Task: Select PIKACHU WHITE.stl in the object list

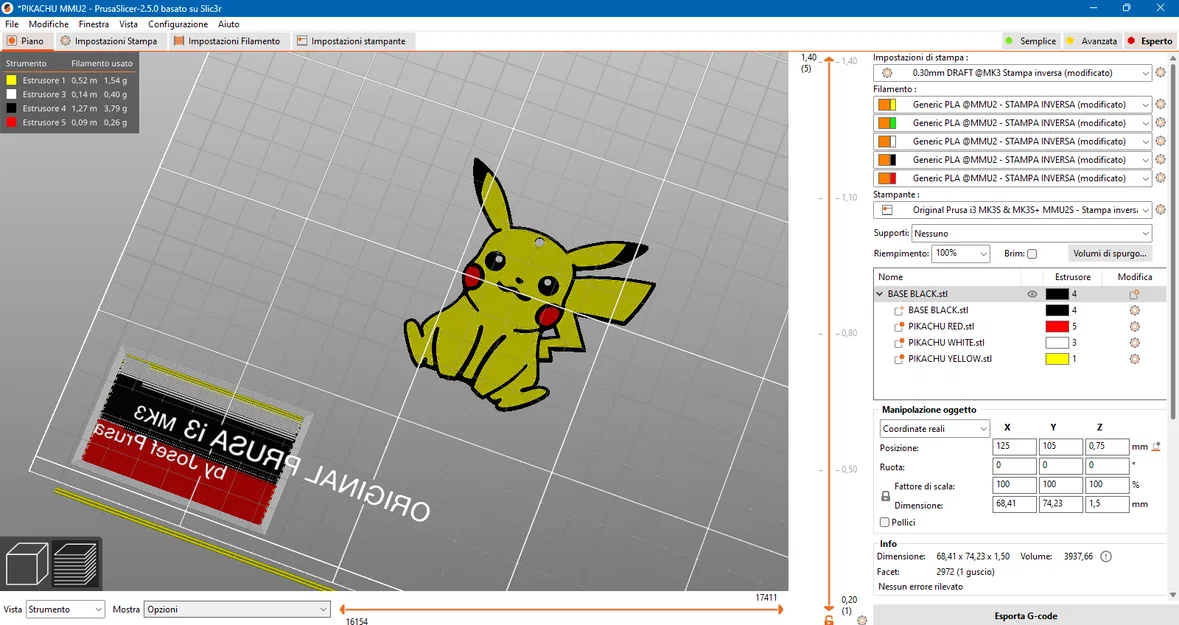Action: [x=946, y=343]
